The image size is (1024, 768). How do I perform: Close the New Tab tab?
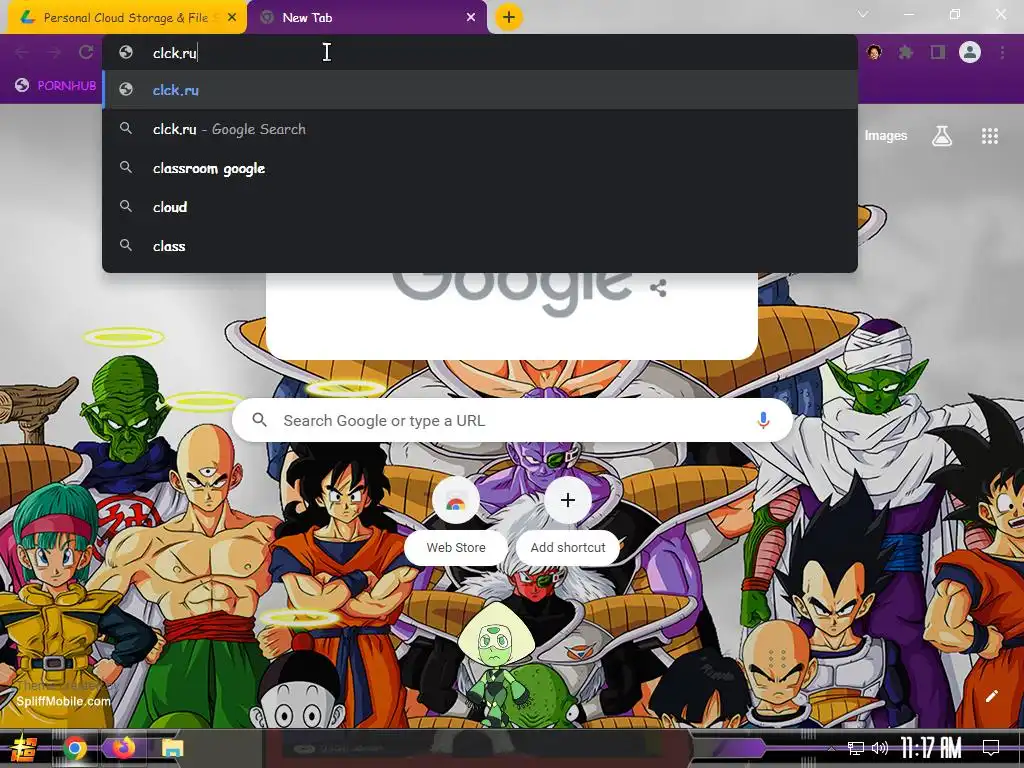pos(471,18)
